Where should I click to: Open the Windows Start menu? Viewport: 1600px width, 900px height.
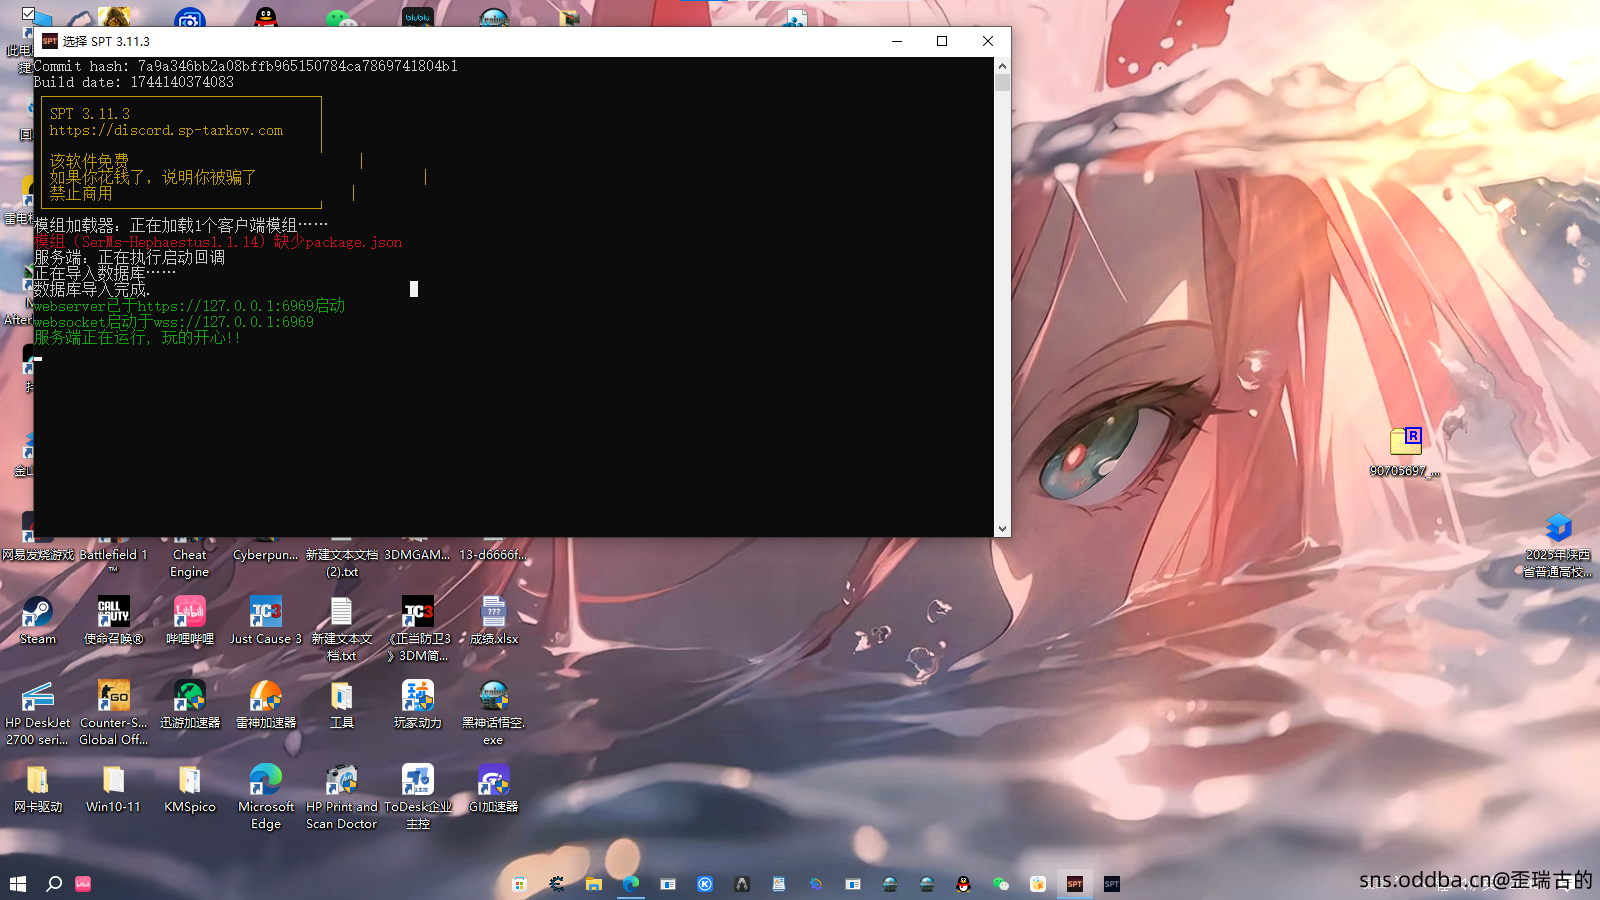[x=17, y=884]
